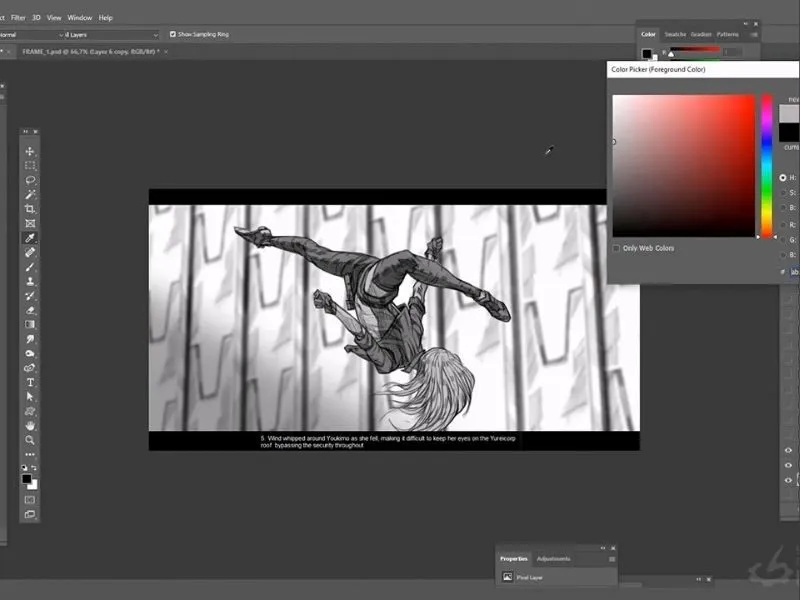Viewport: 800px width, 600px height.
Task: Select the Hand tool
Action: click(30, 425)
